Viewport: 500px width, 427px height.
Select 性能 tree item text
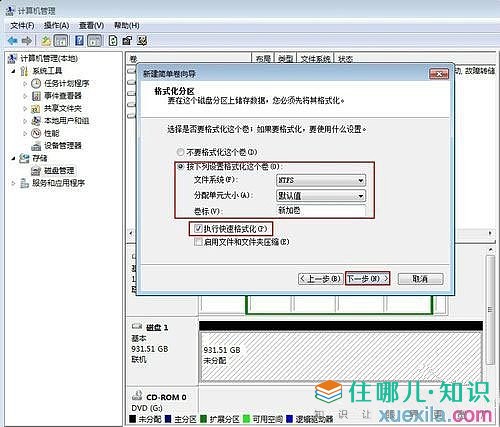pos(52,133)
